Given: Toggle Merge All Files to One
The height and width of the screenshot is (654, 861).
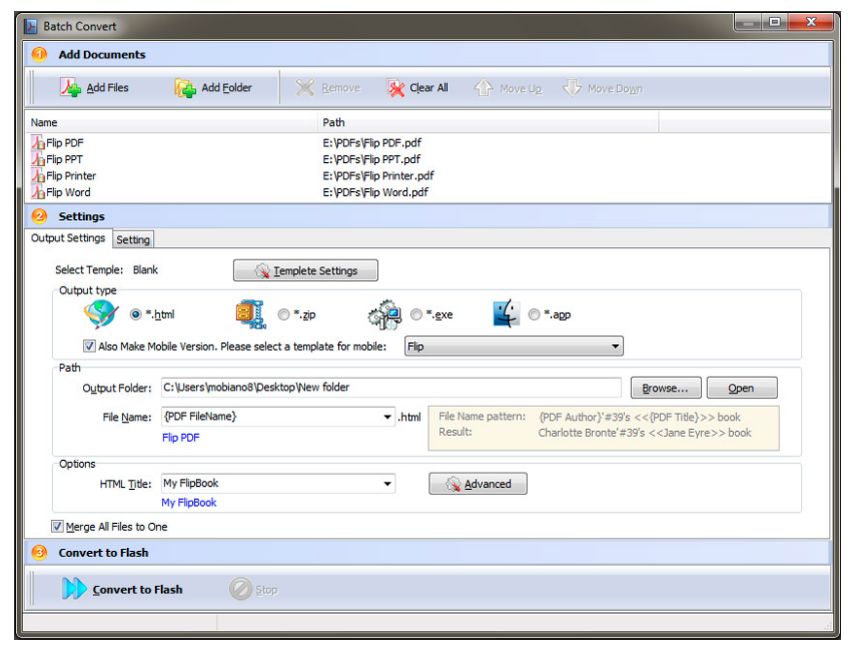Looking at the screenshot, I should click(57, 527).
